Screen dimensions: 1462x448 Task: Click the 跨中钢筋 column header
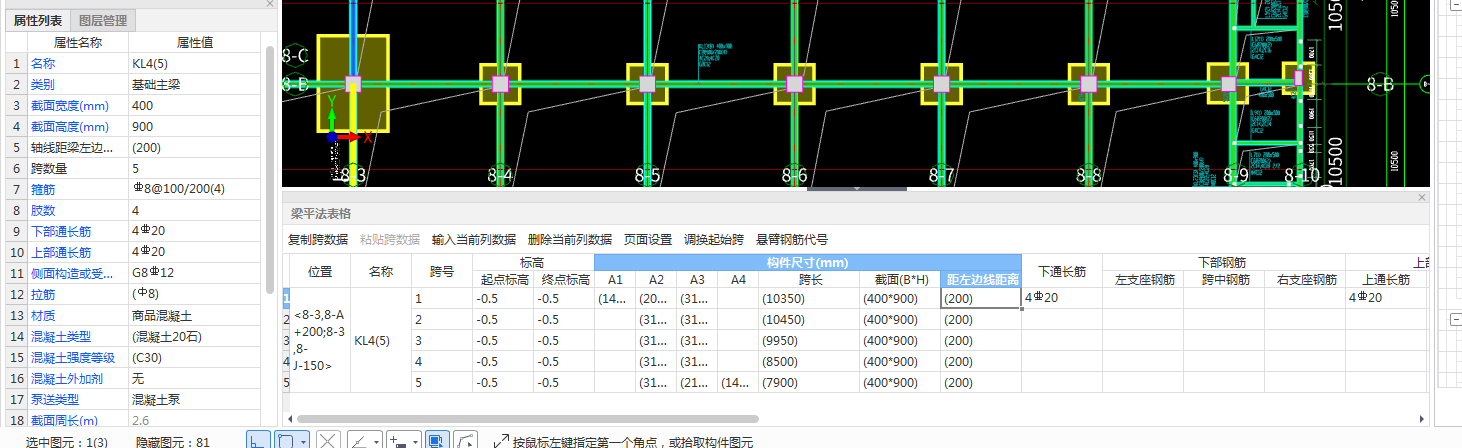(x=1224, y=279)
